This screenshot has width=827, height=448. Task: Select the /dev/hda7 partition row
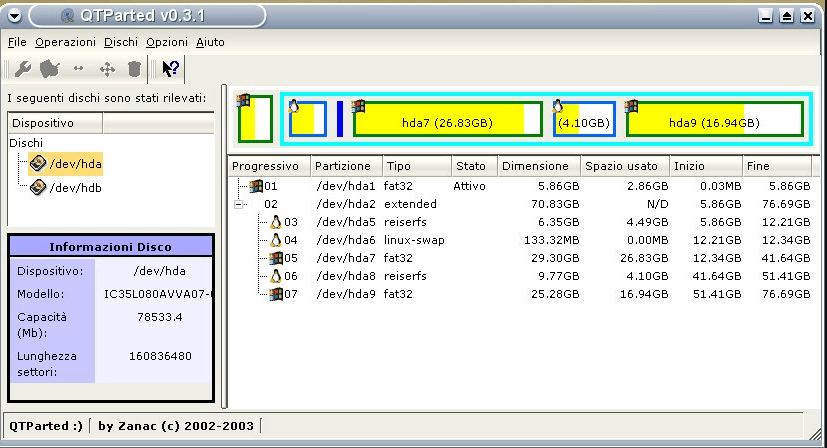(521, 258)
